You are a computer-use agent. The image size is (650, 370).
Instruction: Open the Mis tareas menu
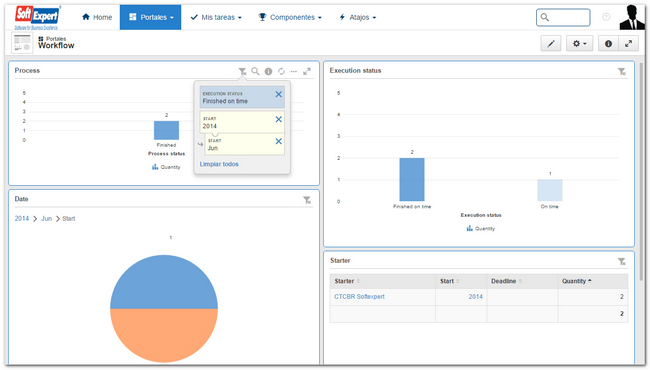(x=216, y=17)
